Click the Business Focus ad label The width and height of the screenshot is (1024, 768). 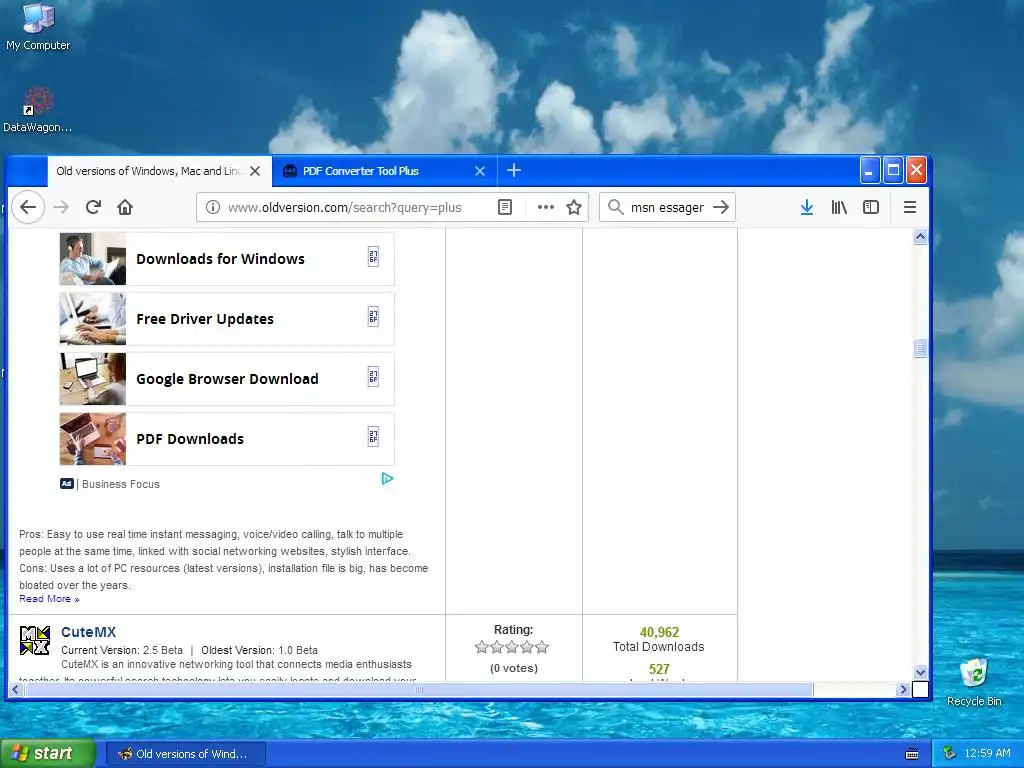coord(121,484)
